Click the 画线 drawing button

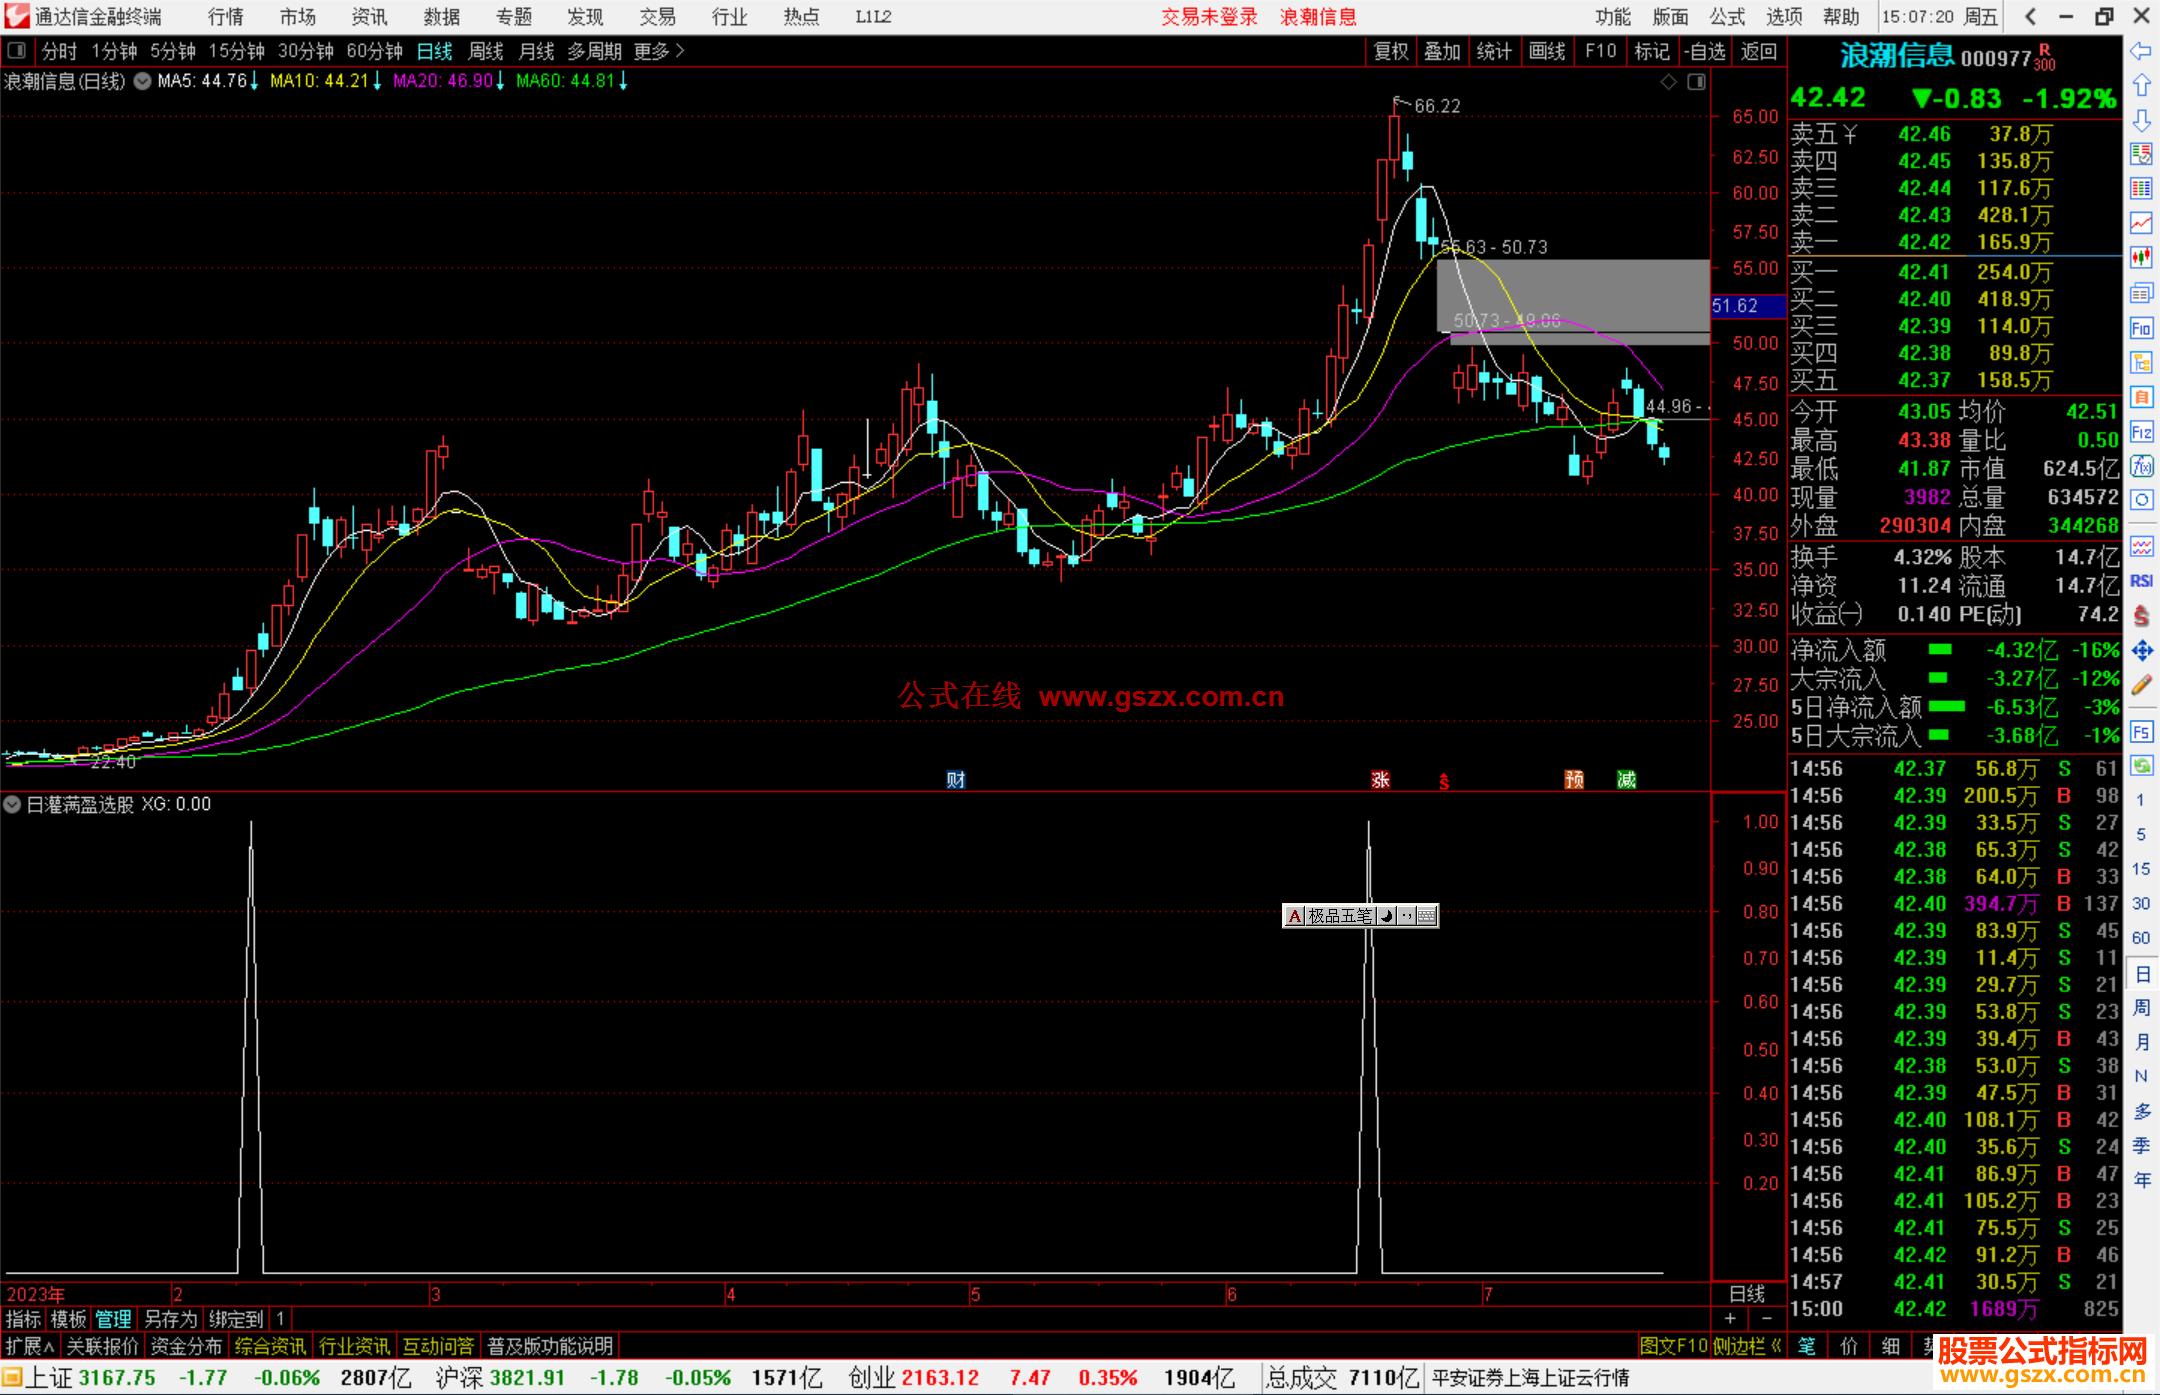pyautogui.click(x=1546, y=51)
